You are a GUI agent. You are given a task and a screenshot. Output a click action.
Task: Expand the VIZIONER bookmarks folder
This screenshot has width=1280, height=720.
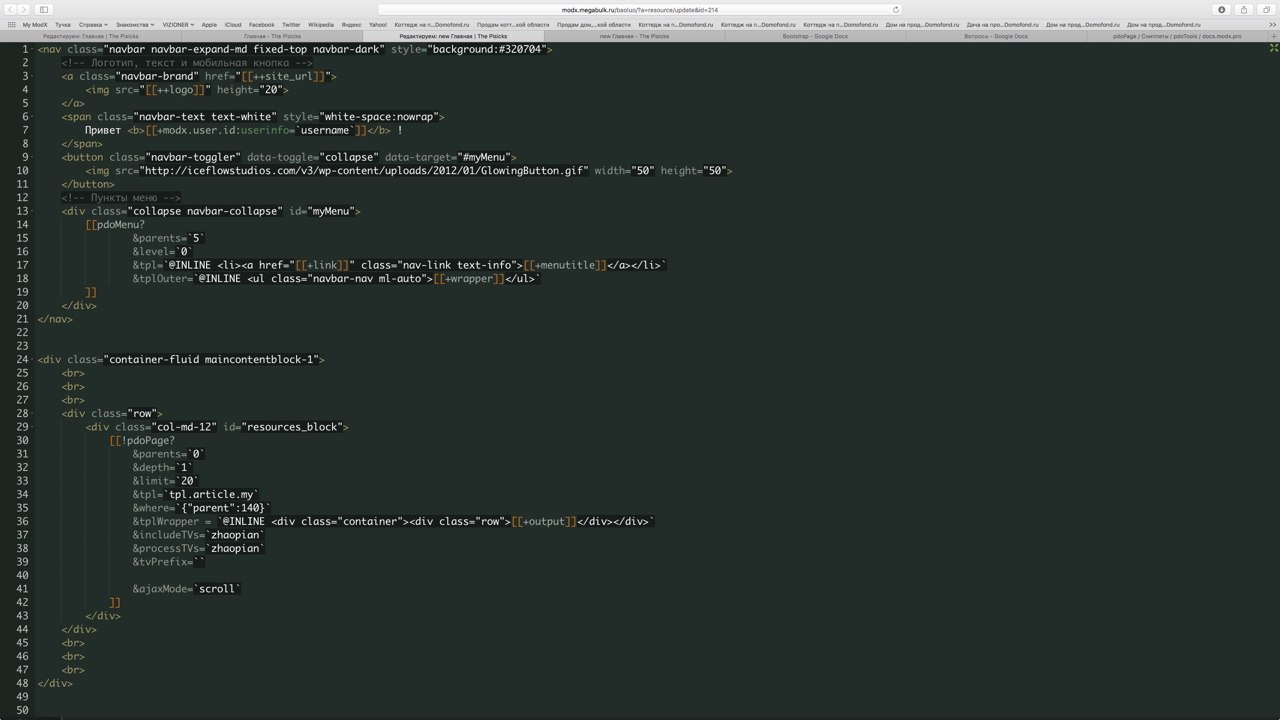(x=179, y=24)
